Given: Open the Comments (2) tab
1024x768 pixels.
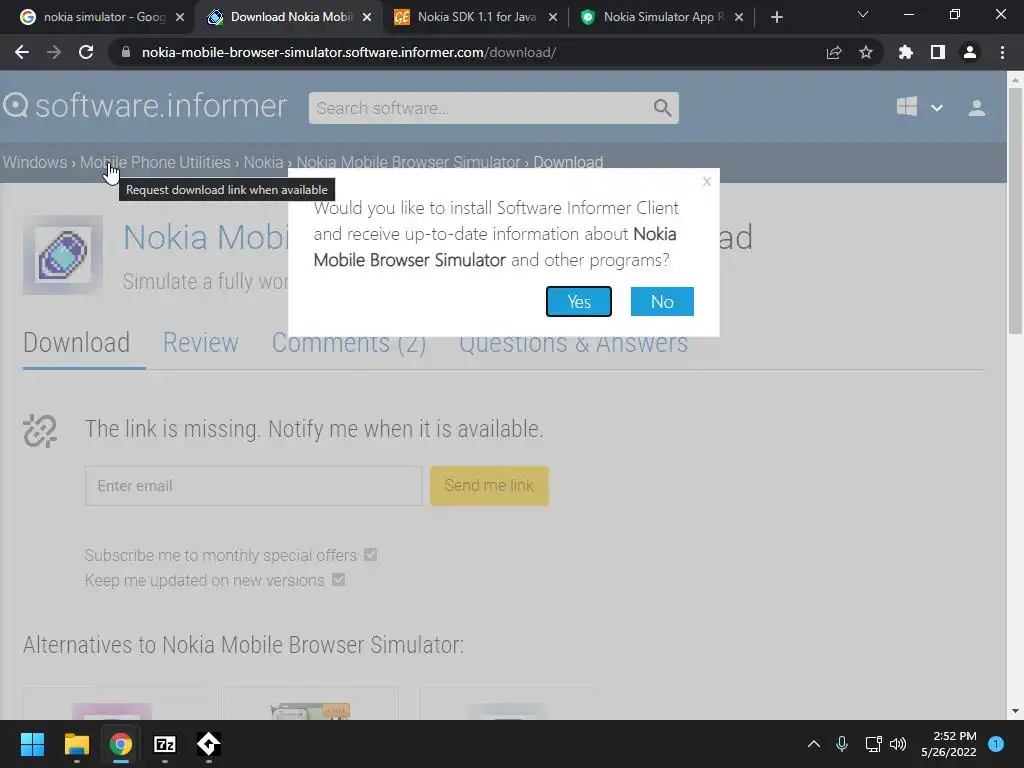Looking at the screenshot, I should [x=349, y=343].
